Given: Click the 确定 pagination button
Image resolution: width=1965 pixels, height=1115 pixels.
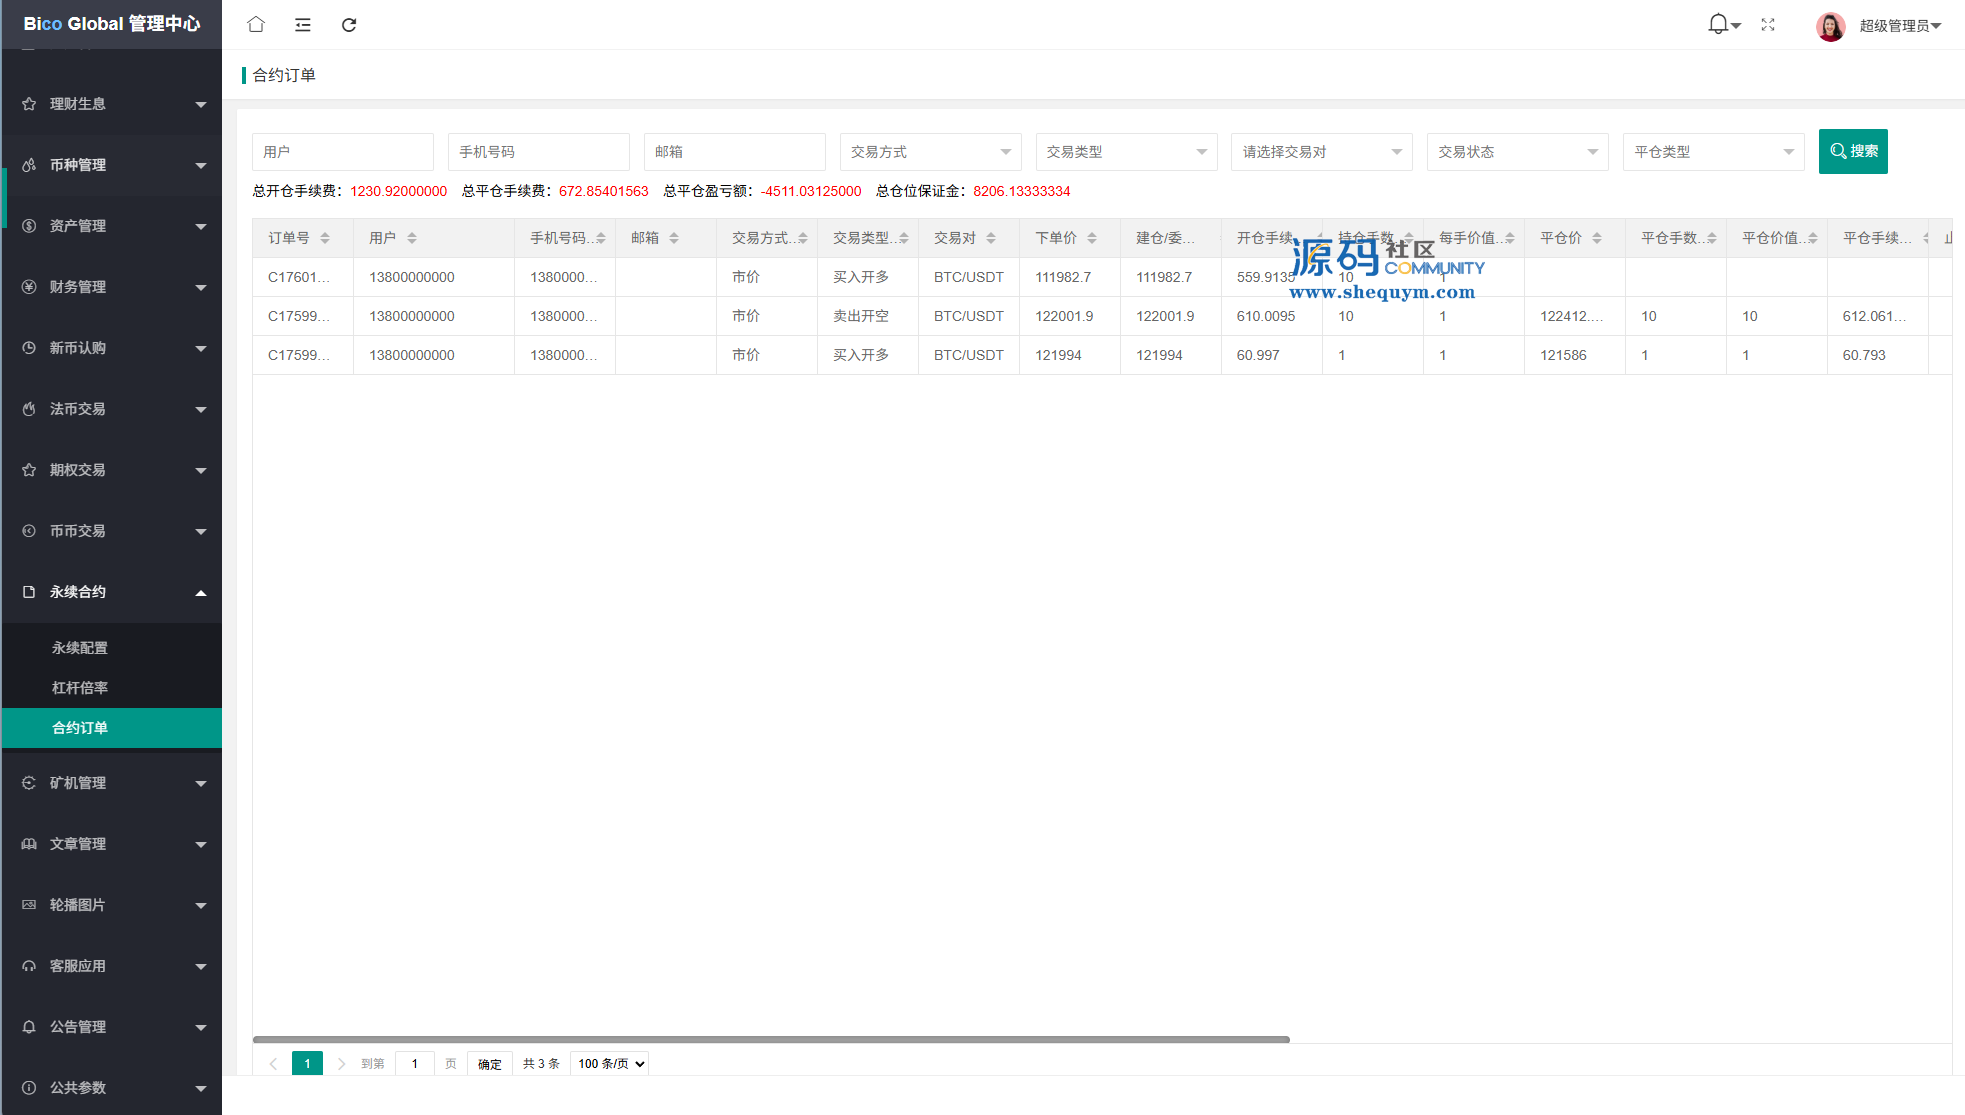Looking at the screenshot, I should [x=489, y=1063].
